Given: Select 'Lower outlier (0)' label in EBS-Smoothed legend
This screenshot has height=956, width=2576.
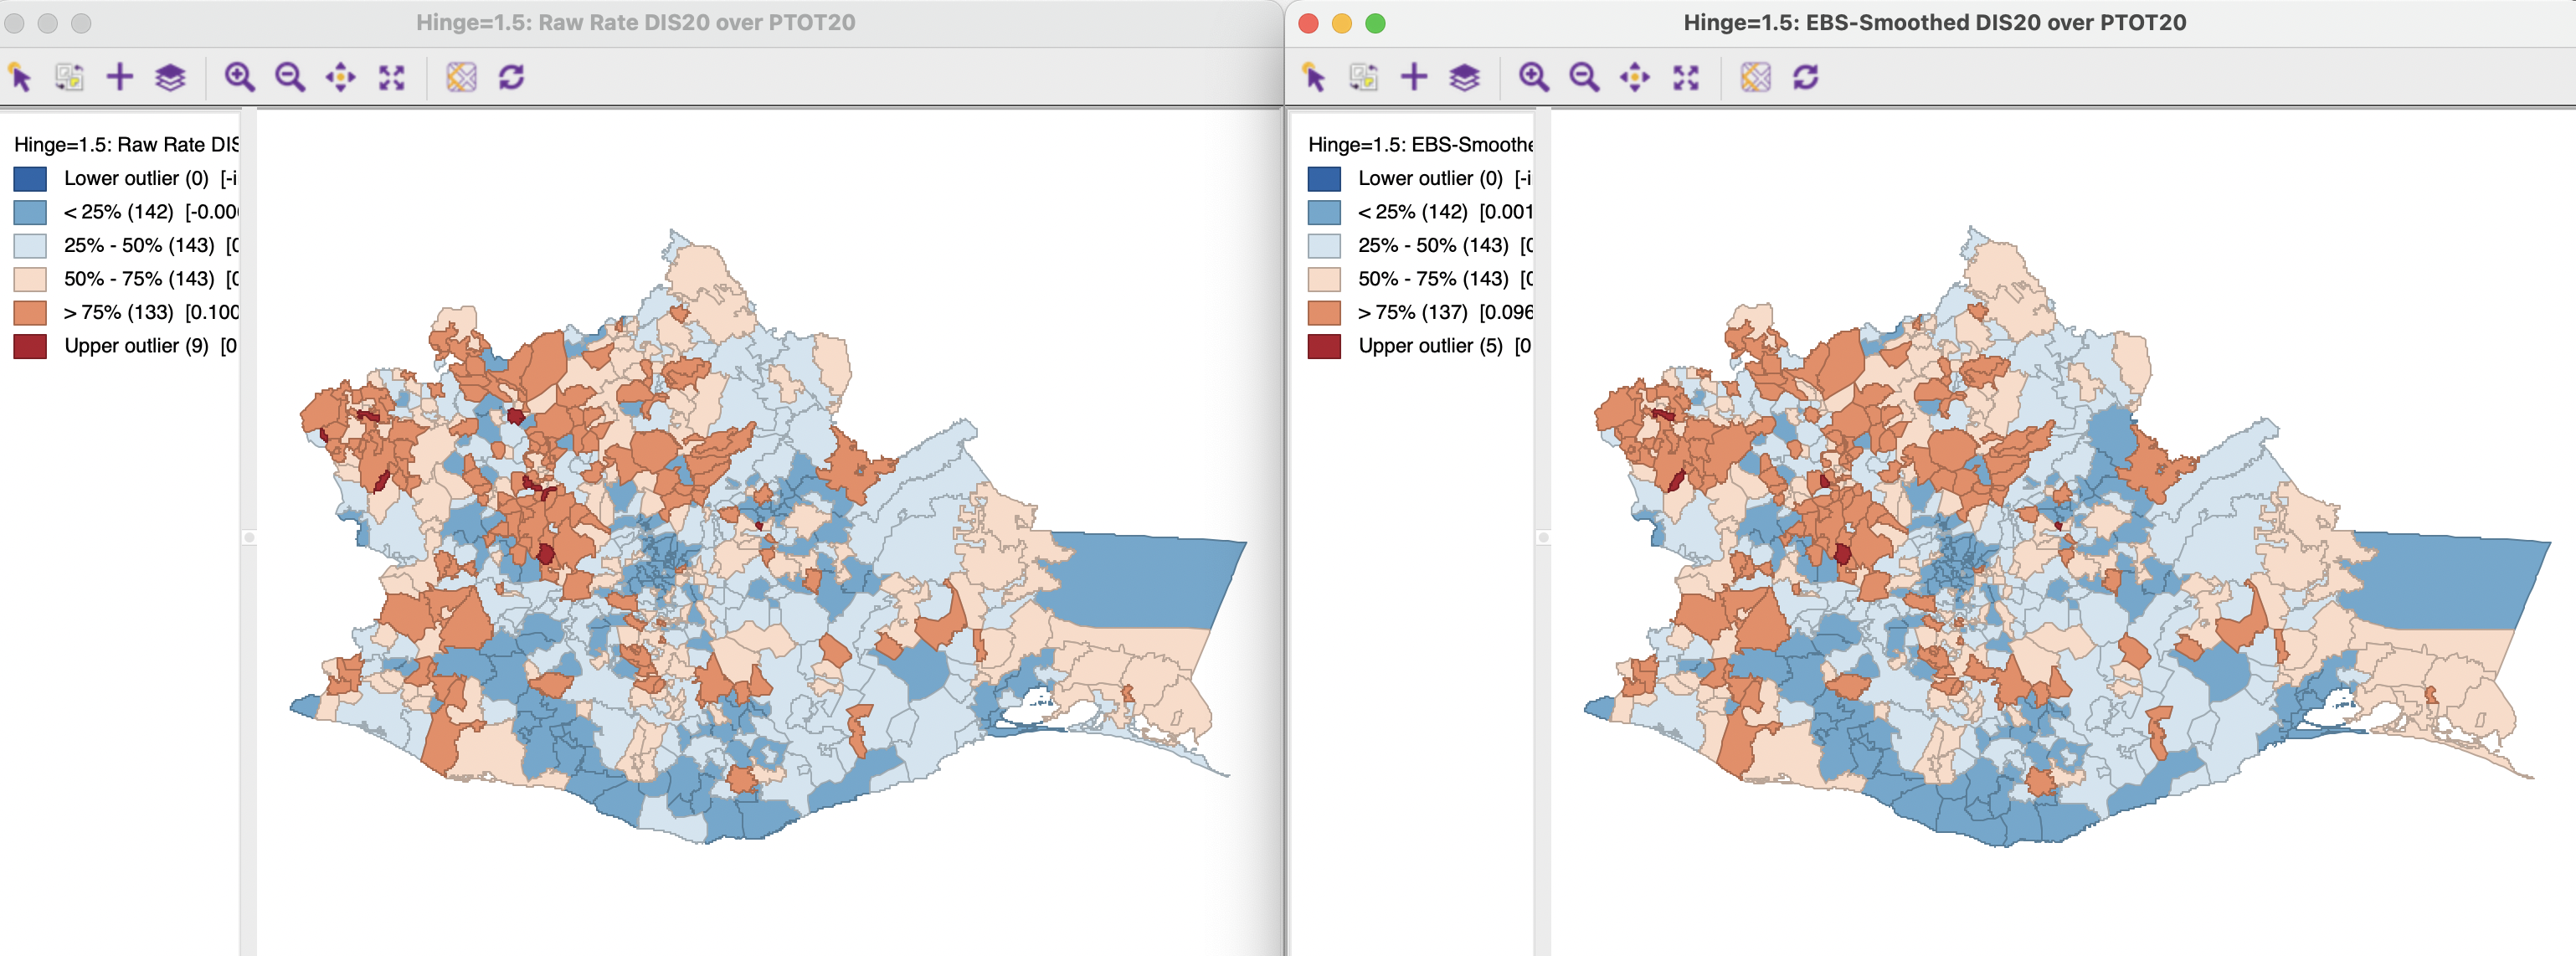Looking at the screenshot, I should 1430,178.
